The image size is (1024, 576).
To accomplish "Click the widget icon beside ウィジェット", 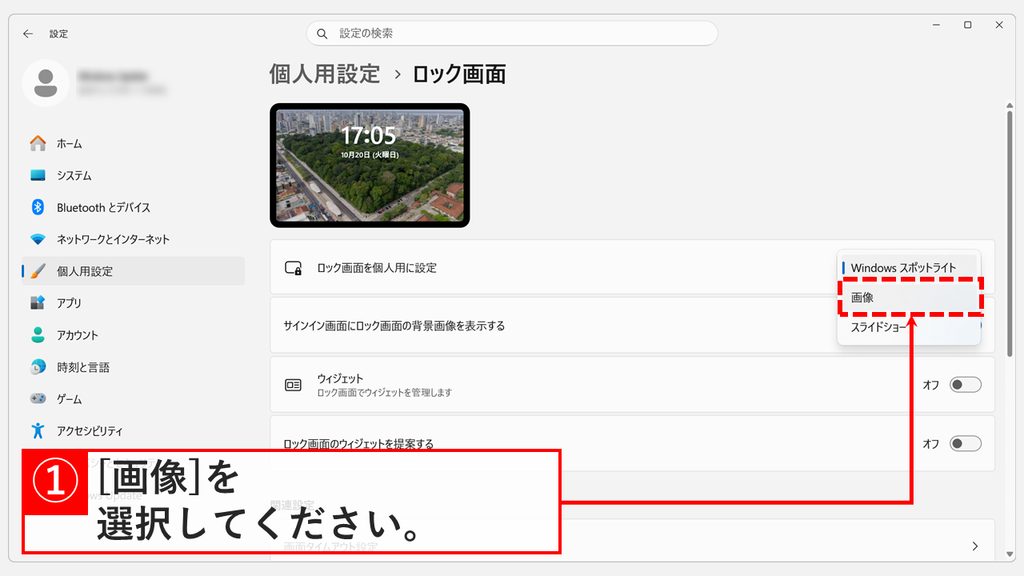I will (293, 385).
